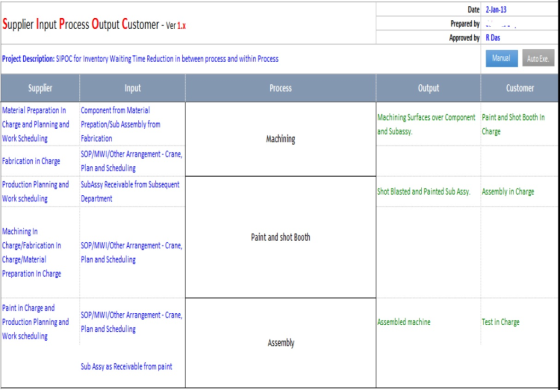Click the Project Description text line
This screenshot has height=390, width=560.
click(x=140, y=59)
